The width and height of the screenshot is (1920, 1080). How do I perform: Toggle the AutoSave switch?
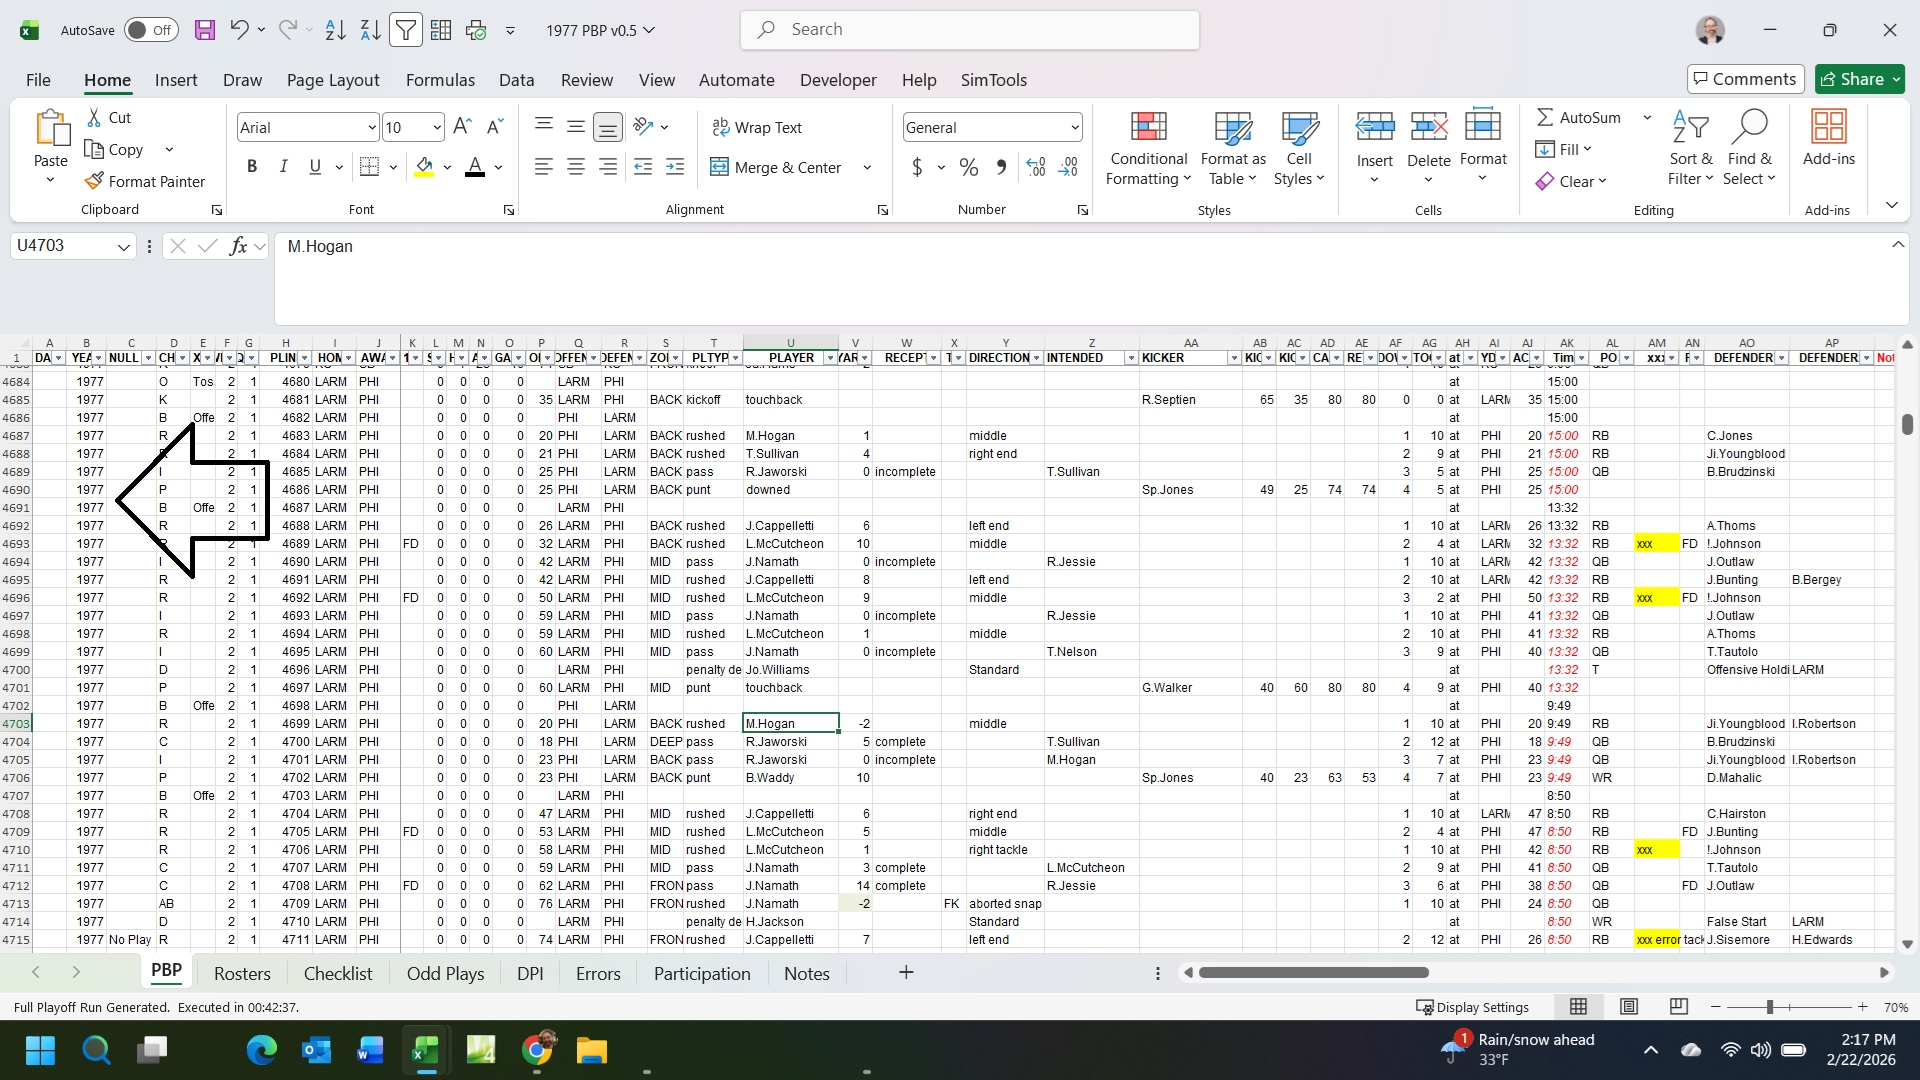(x=151, y=30)
